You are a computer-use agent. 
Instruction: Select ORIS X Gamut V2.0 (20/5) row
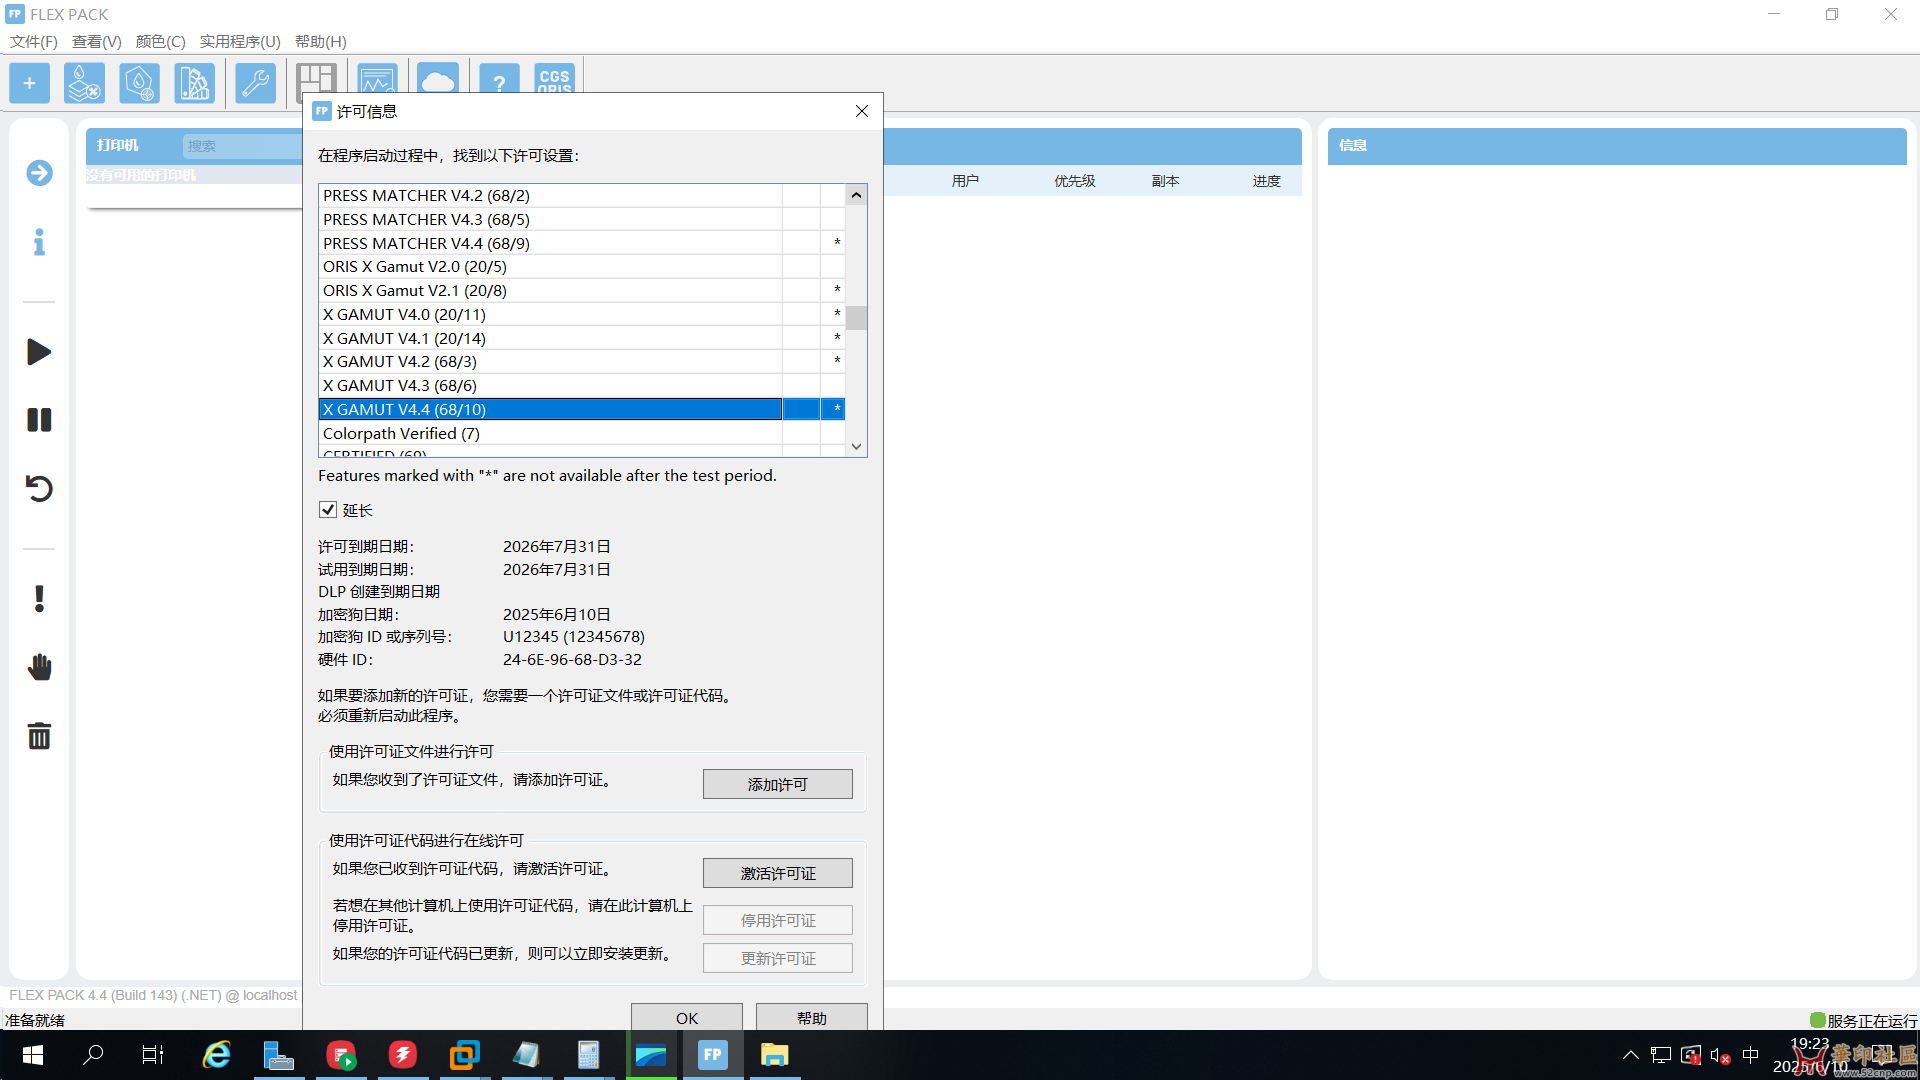pos(582,266)
